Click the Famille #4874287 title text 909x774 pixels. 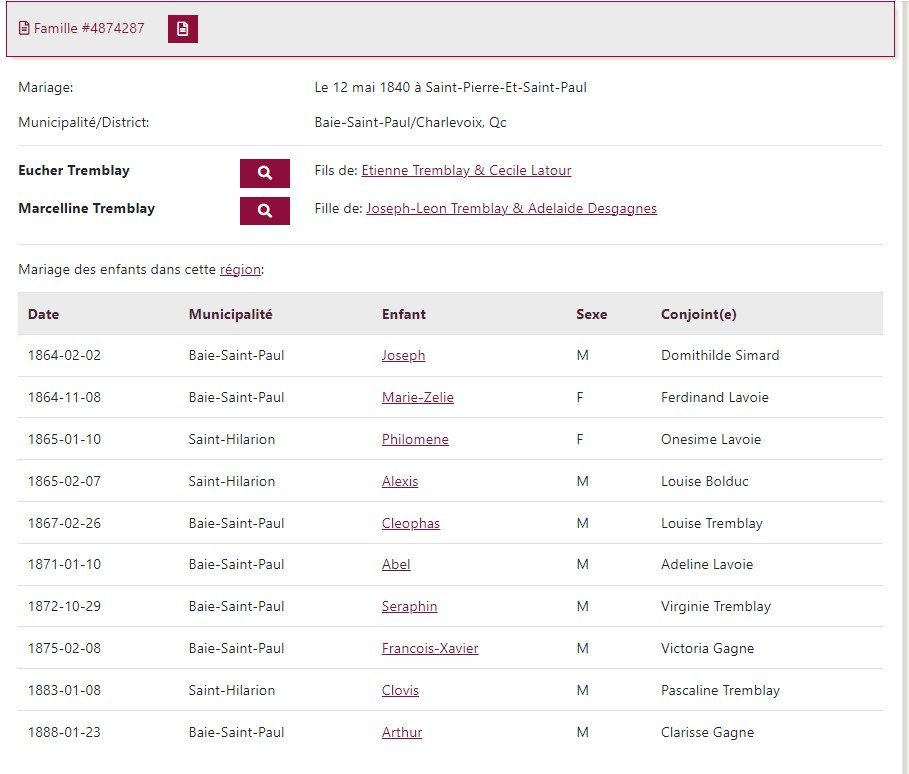click(89, 28)
